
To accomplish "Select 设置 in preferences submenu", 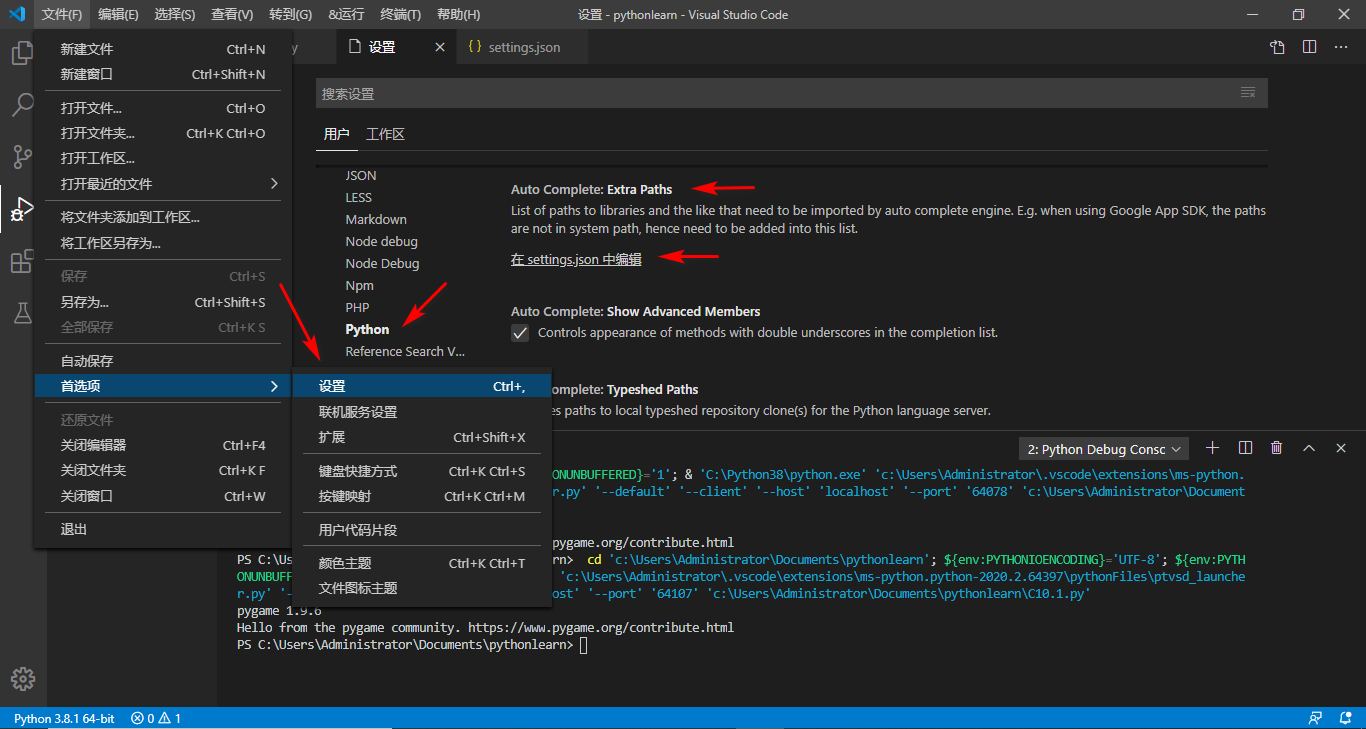I will pyautogui.click(x=421, y=386).
